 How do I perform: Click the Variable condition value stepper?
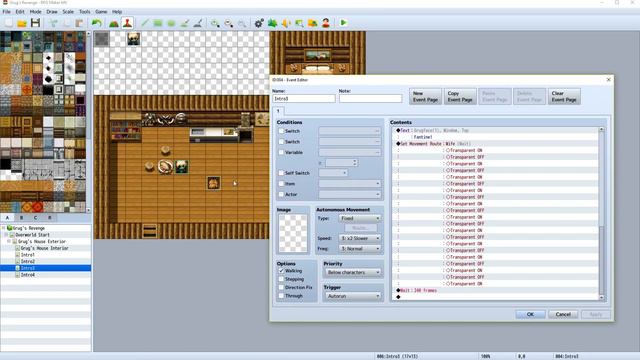click(x=355, y=162)
